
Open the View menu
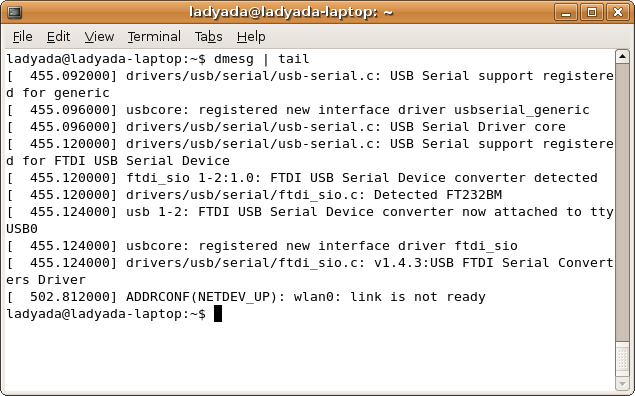(99, 37)
